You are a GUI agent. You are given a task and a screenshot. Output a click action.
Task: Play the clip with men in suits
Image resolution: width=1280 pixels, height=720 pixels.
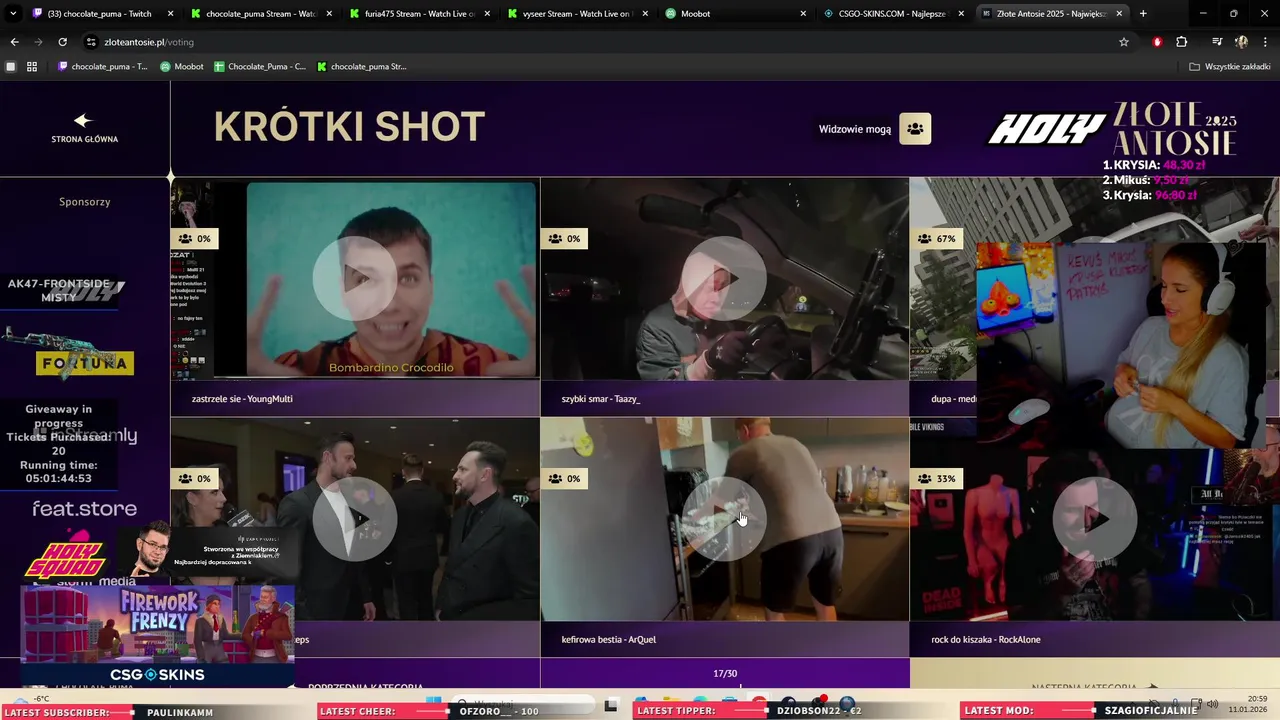(x=354, y=519)
